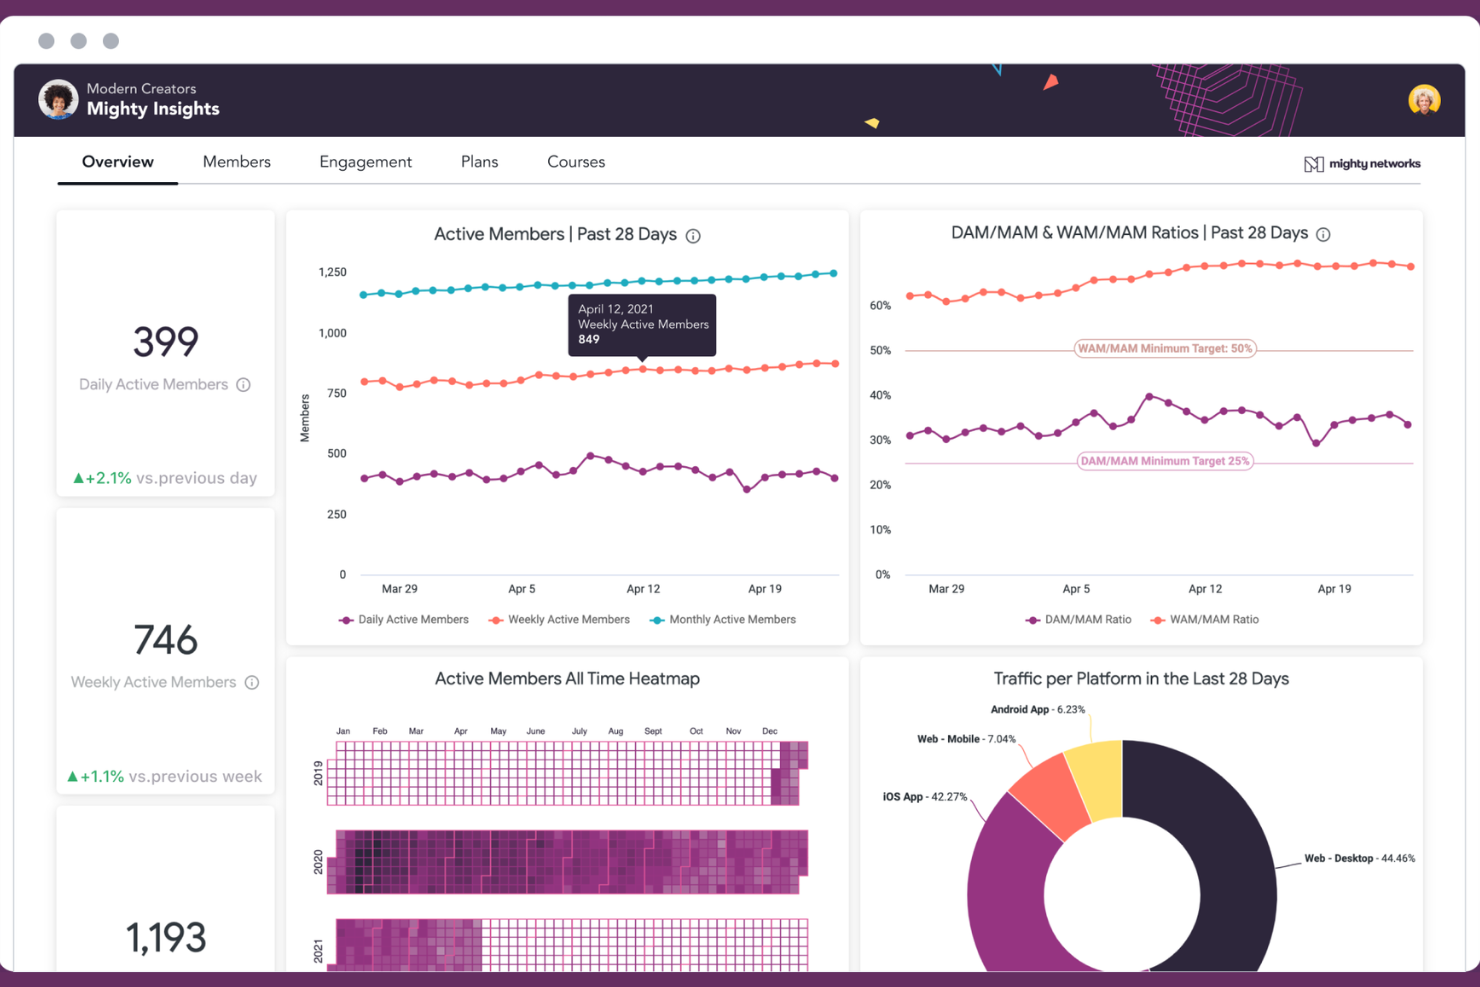The height and width of the screenshot is (987, 1480).
Task: Click the Web - Desktop - 44.46% label
Action: (x=1359, y=859)
